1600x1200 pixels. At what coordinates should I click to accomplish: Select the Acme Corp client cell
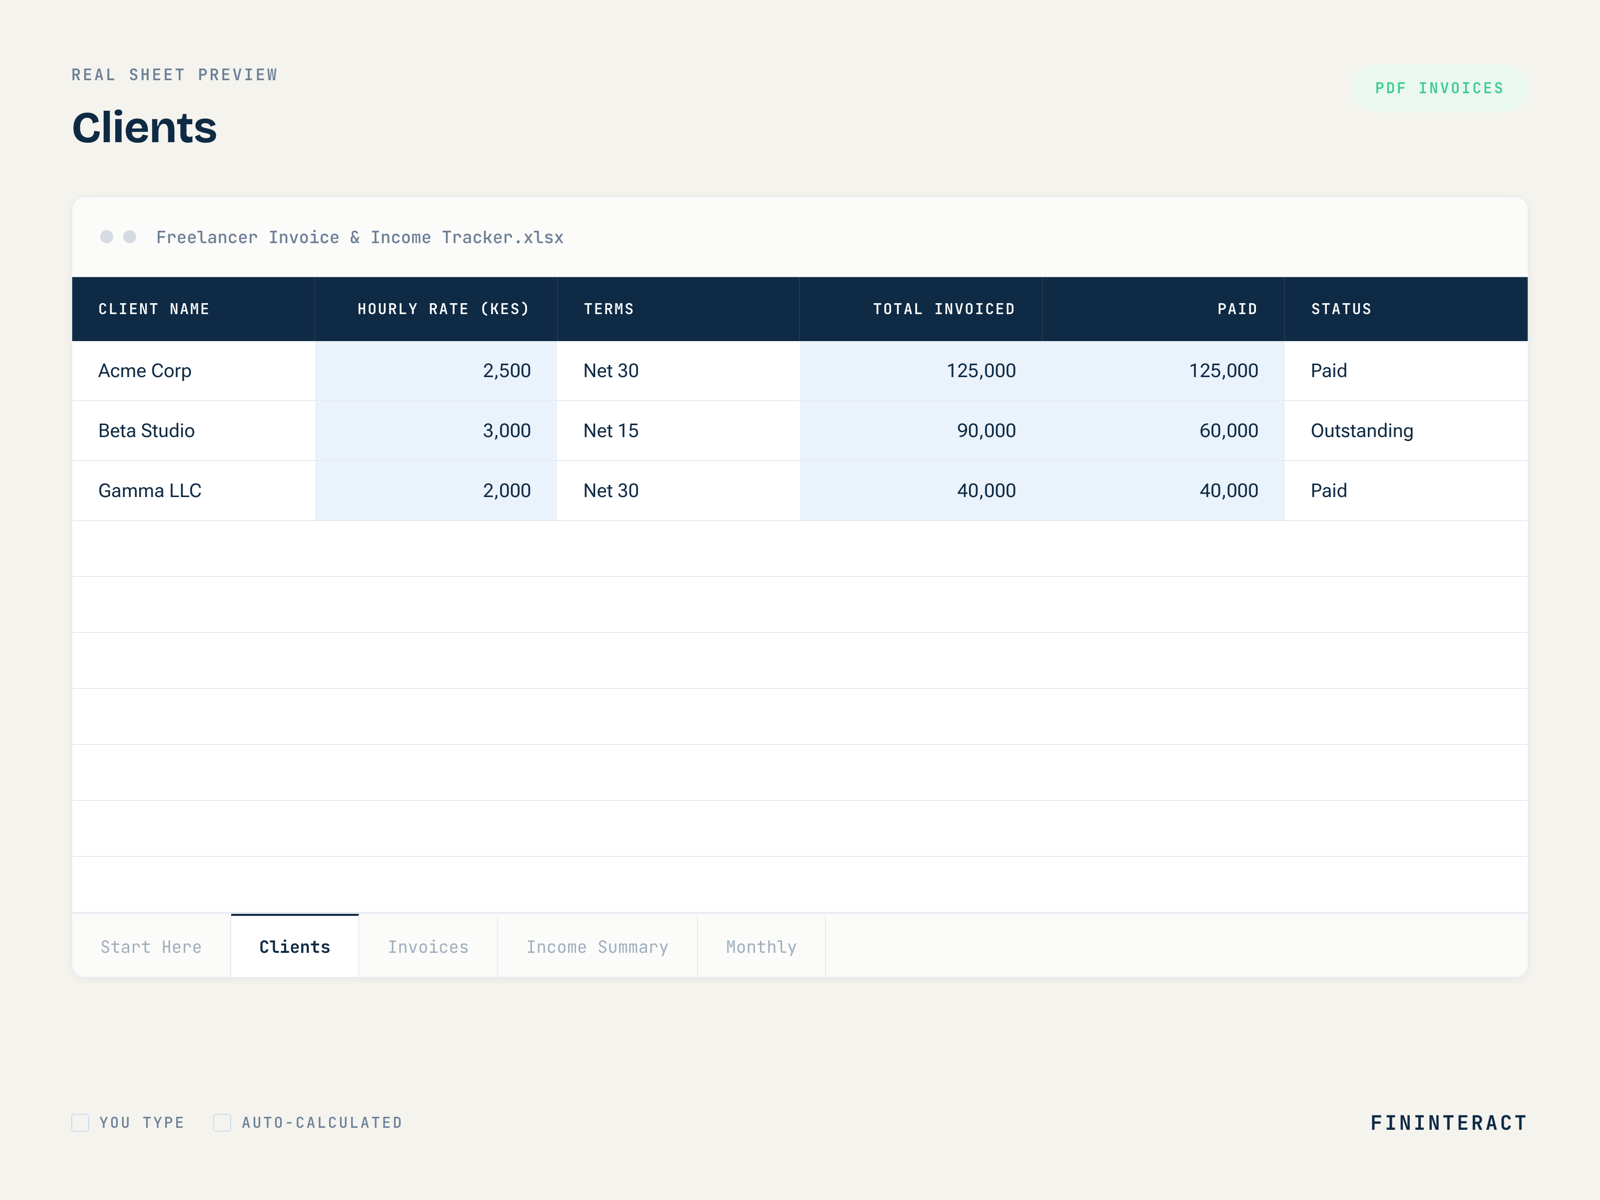[193, 371]
